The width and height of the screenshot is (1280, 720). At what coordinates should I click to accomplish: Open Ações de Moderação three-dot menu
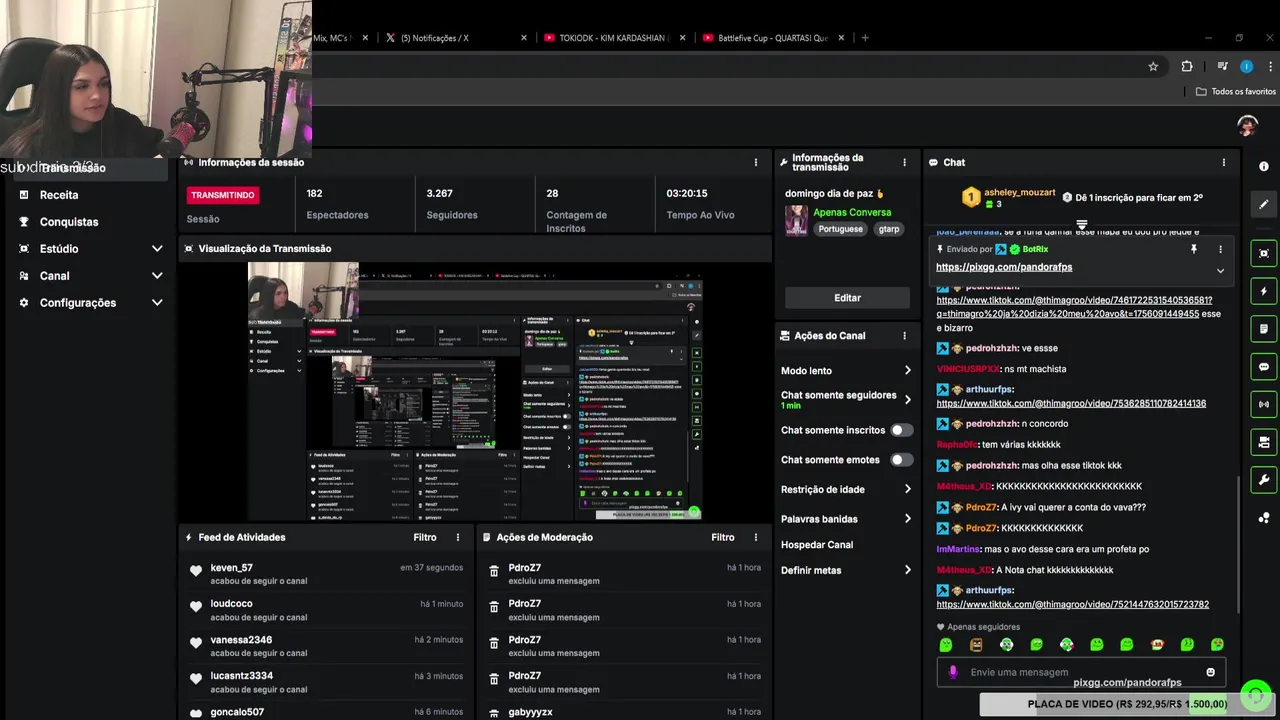click(x=756, y=537)
